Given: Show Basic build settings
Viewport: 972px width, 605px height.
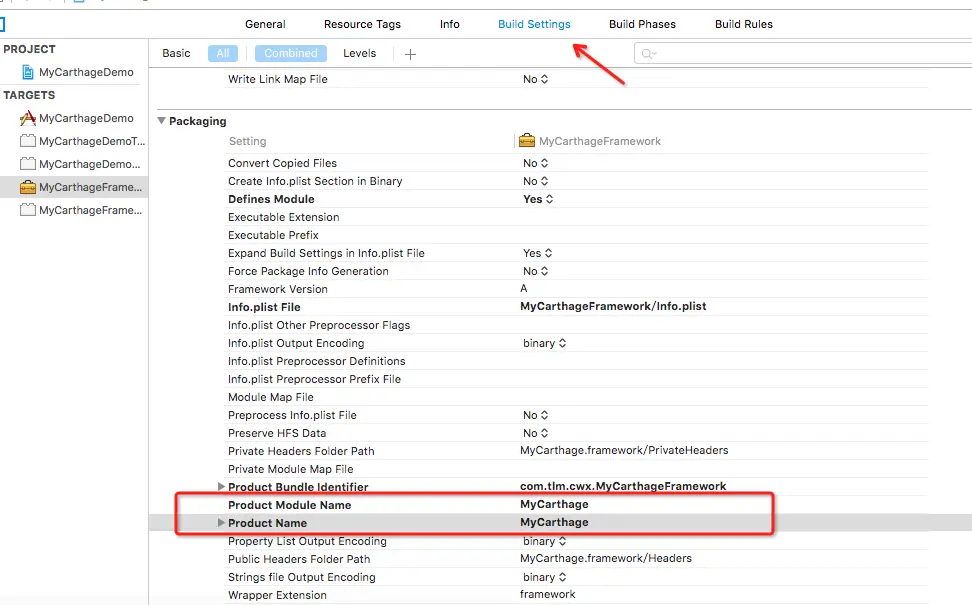Looking at the screenshot, I should point(176,53).
